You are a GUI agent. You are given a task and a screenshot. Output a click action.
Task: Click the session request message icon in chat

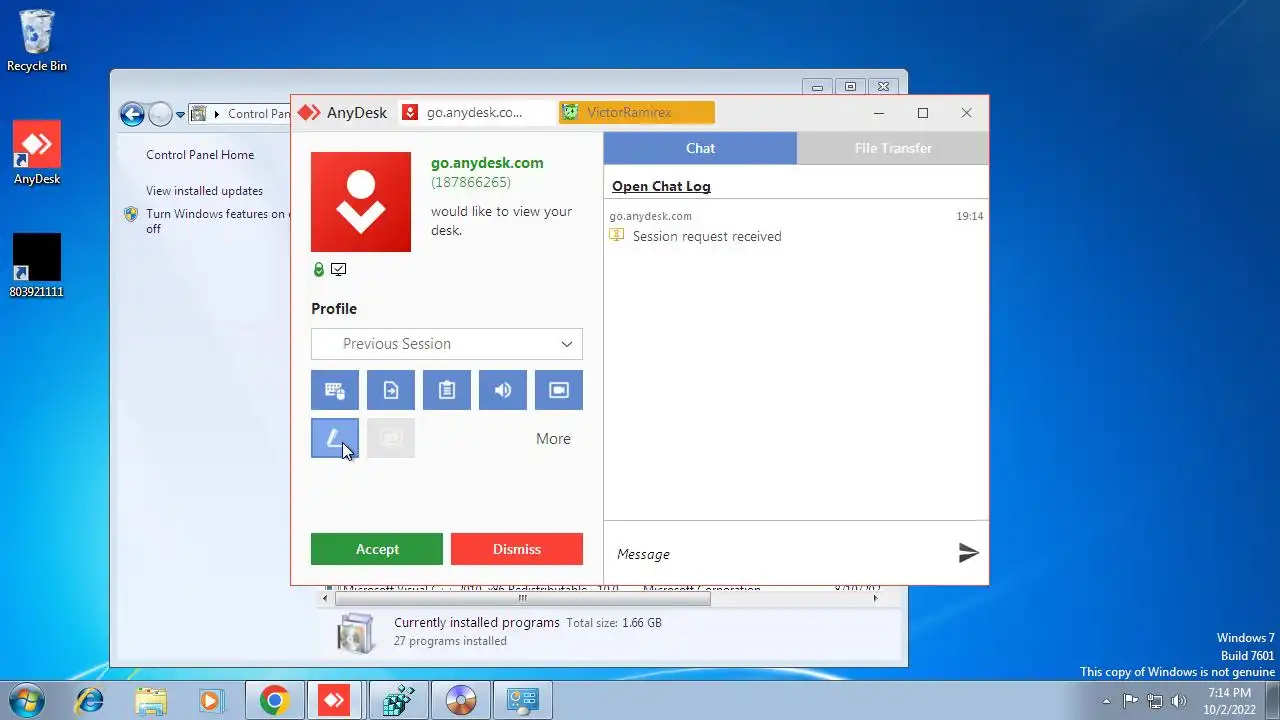(617, 236)
